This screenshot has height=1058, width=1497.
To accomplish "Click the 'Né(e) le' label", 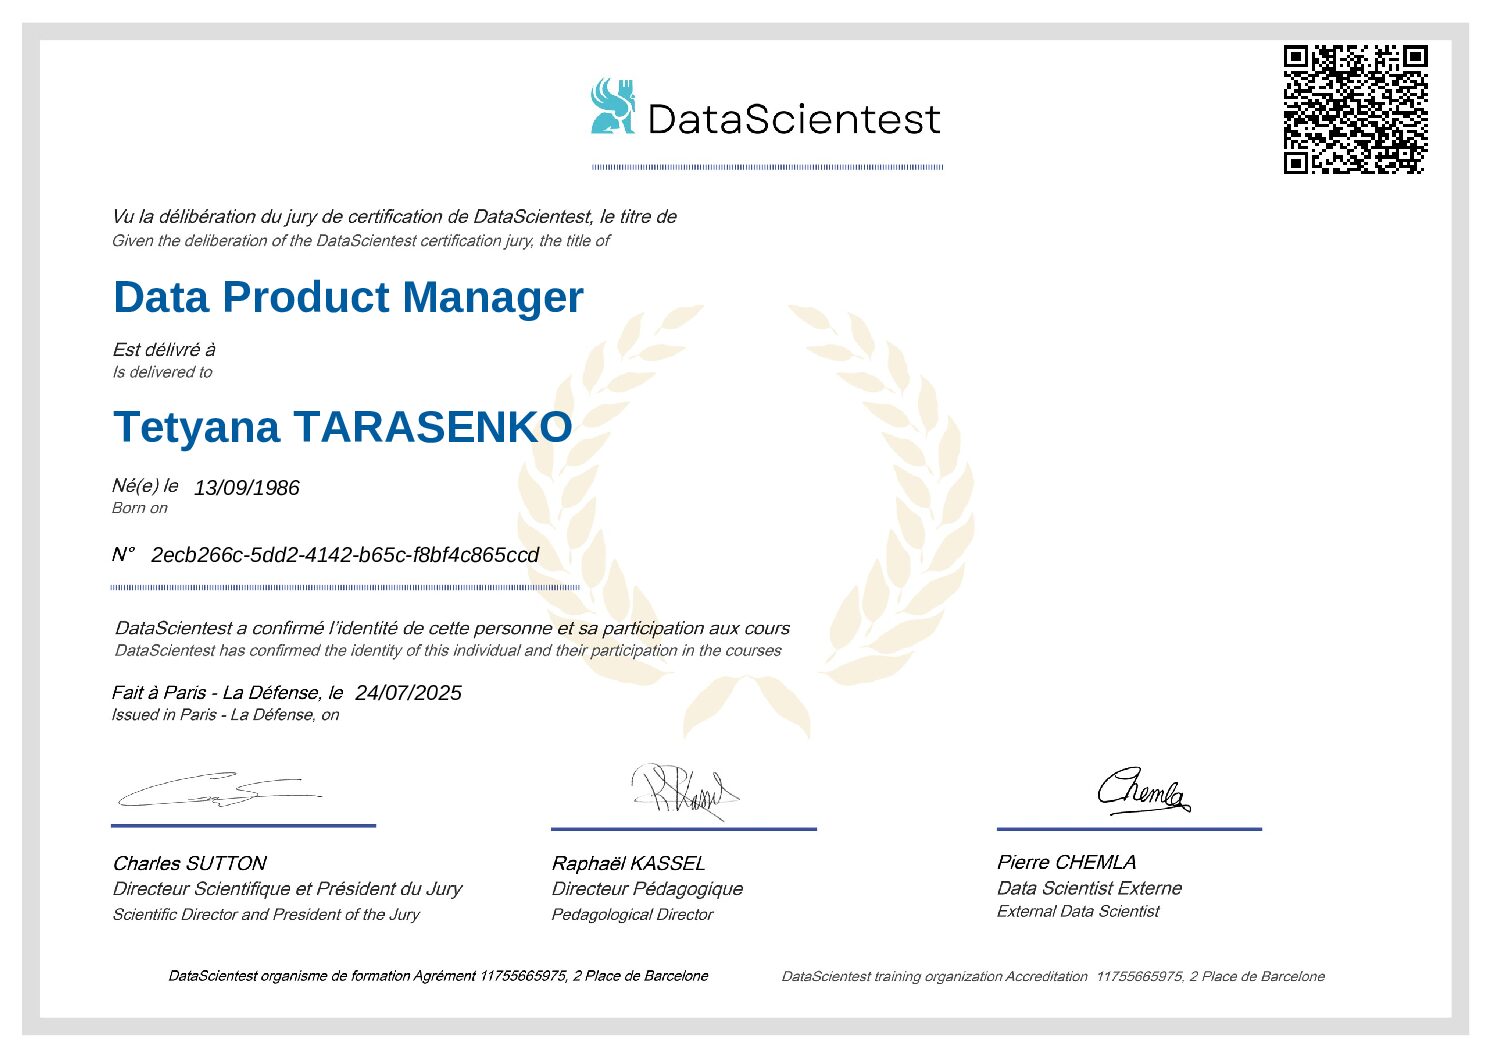I will point(145,486).
